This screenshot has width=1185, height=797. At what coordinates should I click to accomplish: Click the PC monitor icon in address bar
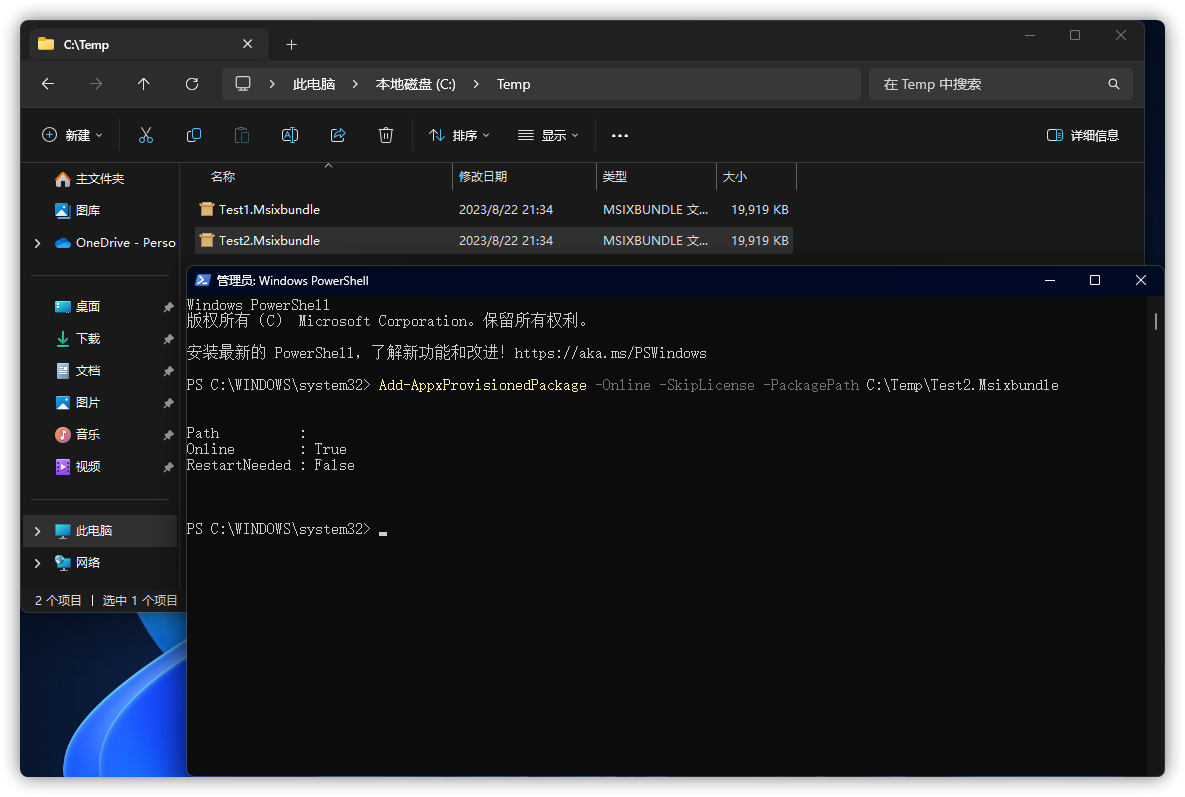[243, 84]
